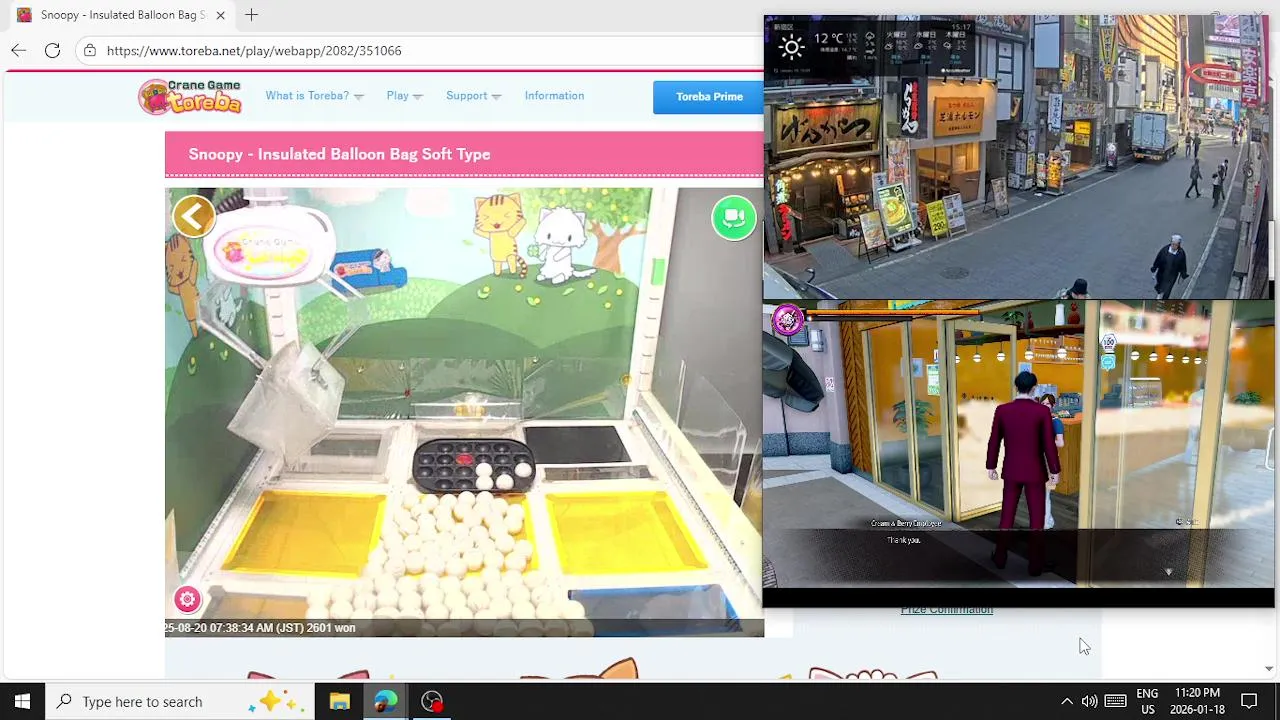
Task: Click the page scrollbar down arrow
Action: click(1269, 669)
